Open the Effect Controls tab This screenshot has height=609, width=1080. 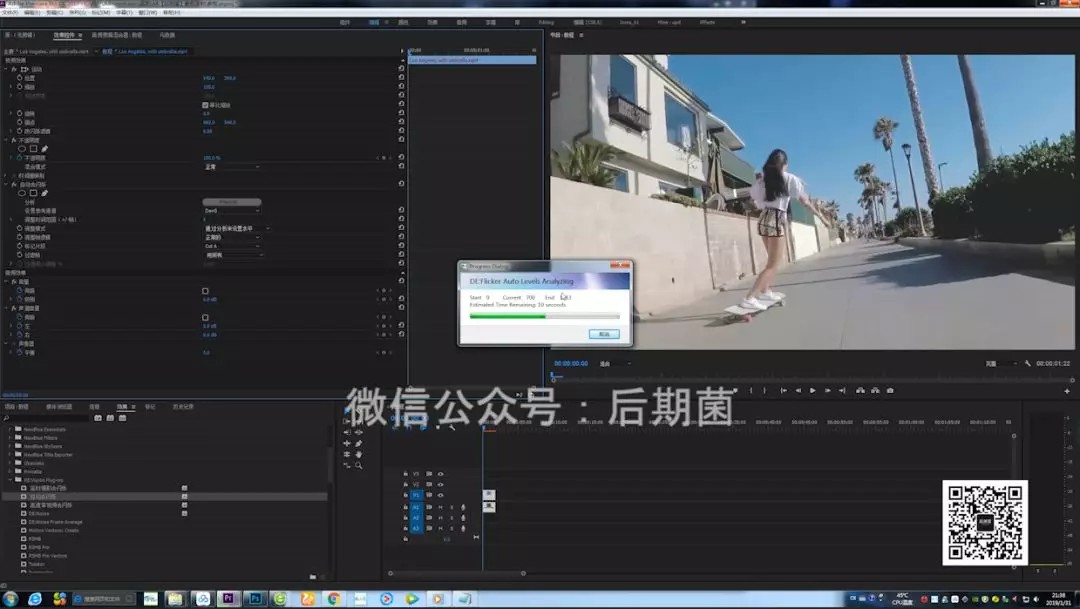pyautogui.click(x=67, y=35)
